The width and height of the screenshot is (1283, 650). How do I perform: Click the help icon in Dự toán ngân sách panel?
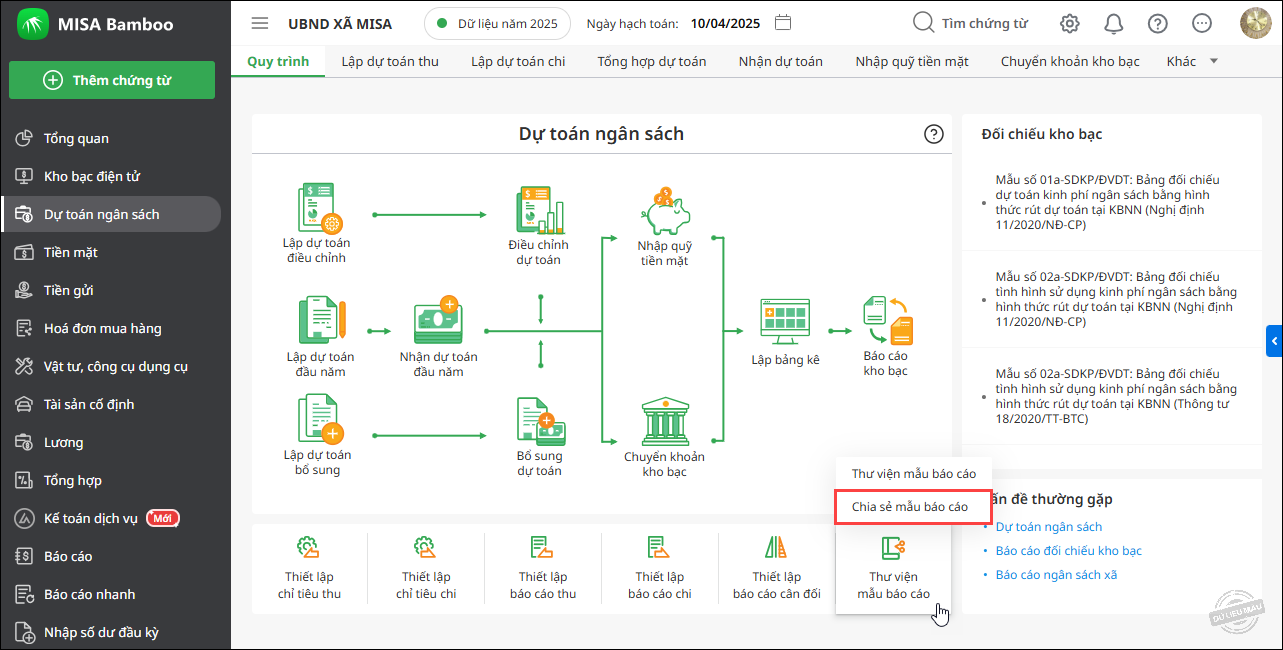pos(934,134)
